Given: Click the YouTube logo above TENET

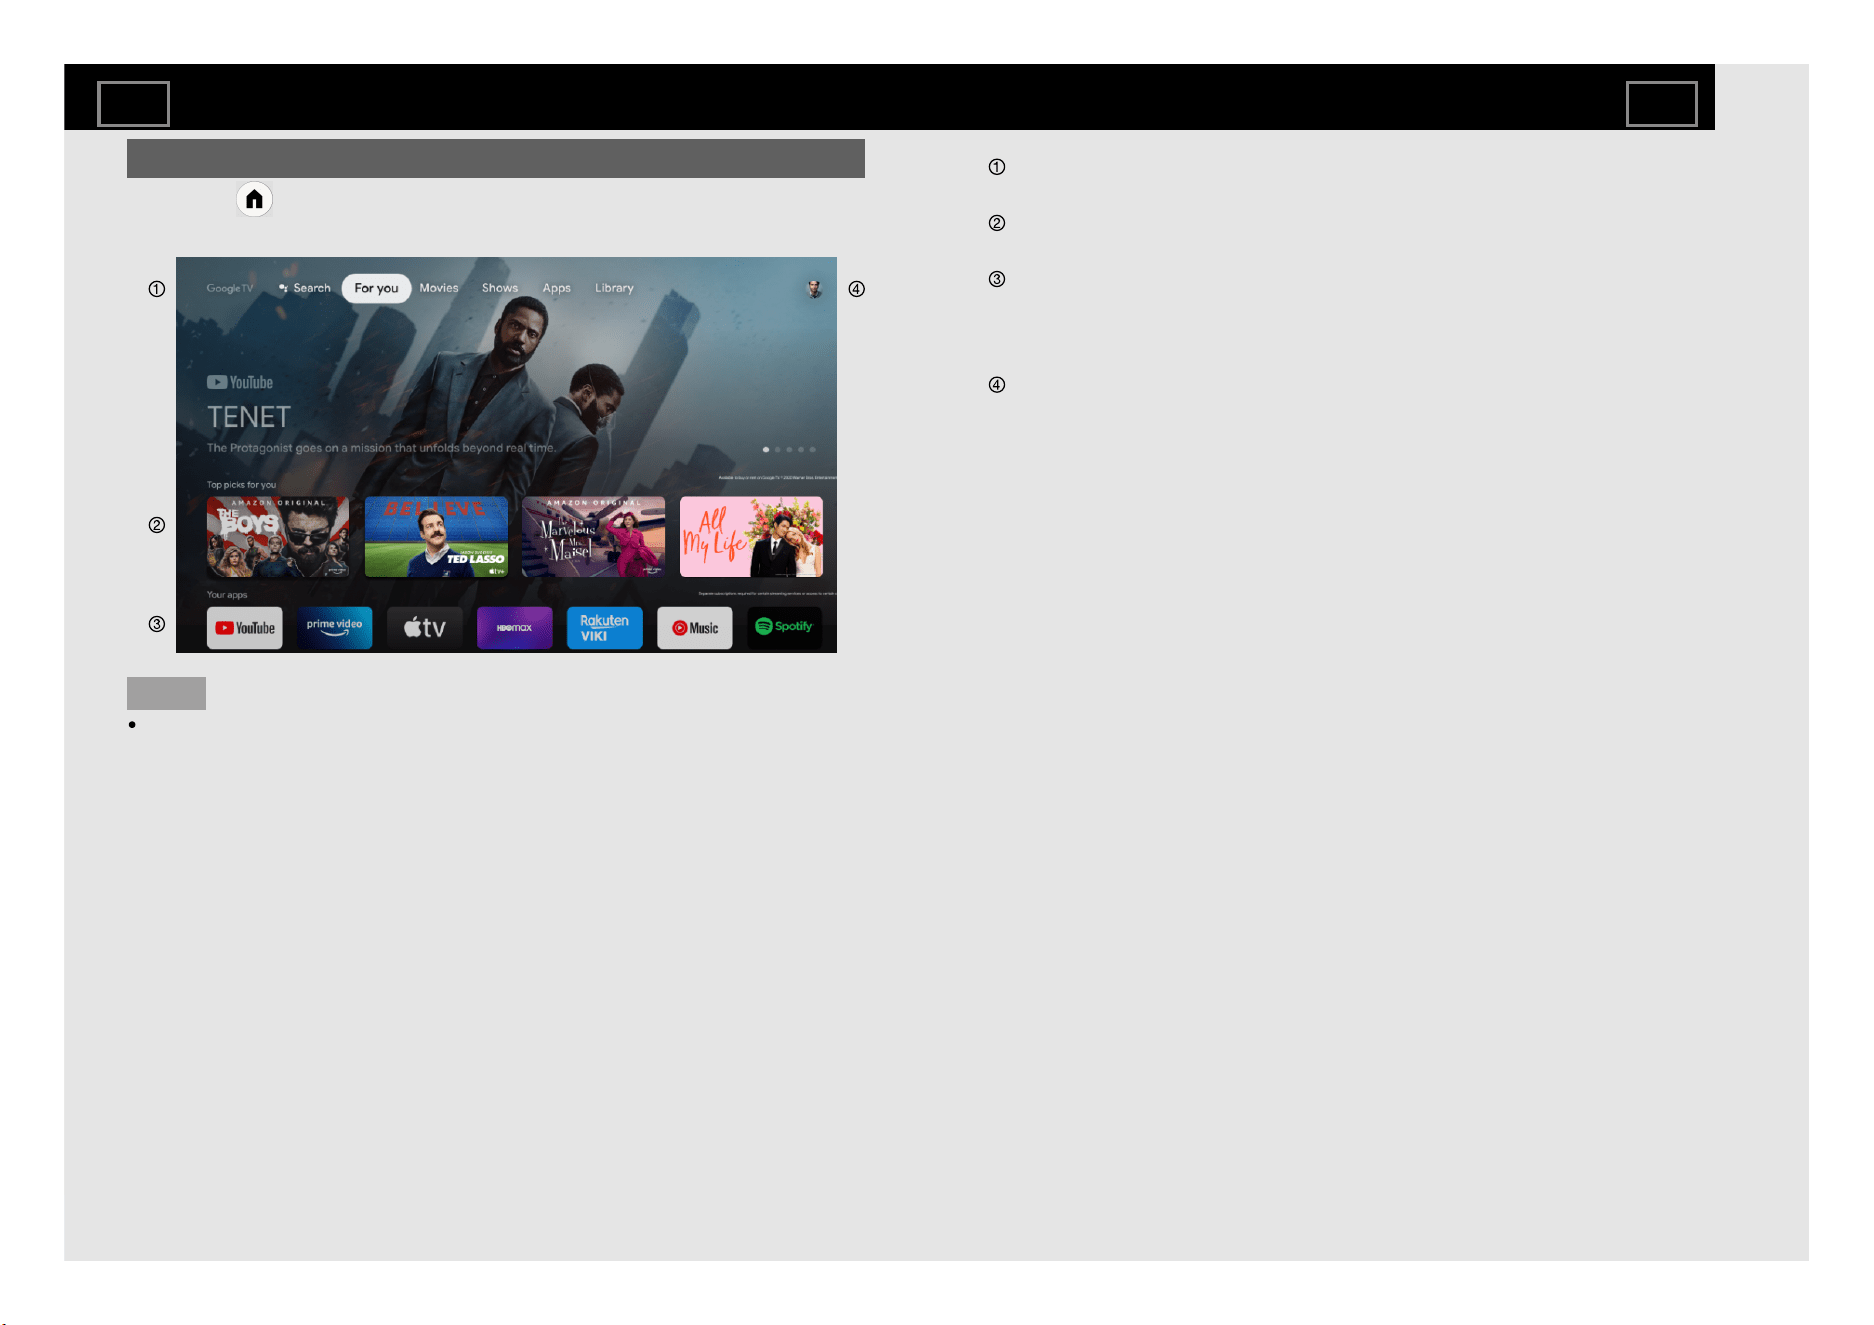Looking at the screenshot, I should pyautogui.click(x=240, y=382).
